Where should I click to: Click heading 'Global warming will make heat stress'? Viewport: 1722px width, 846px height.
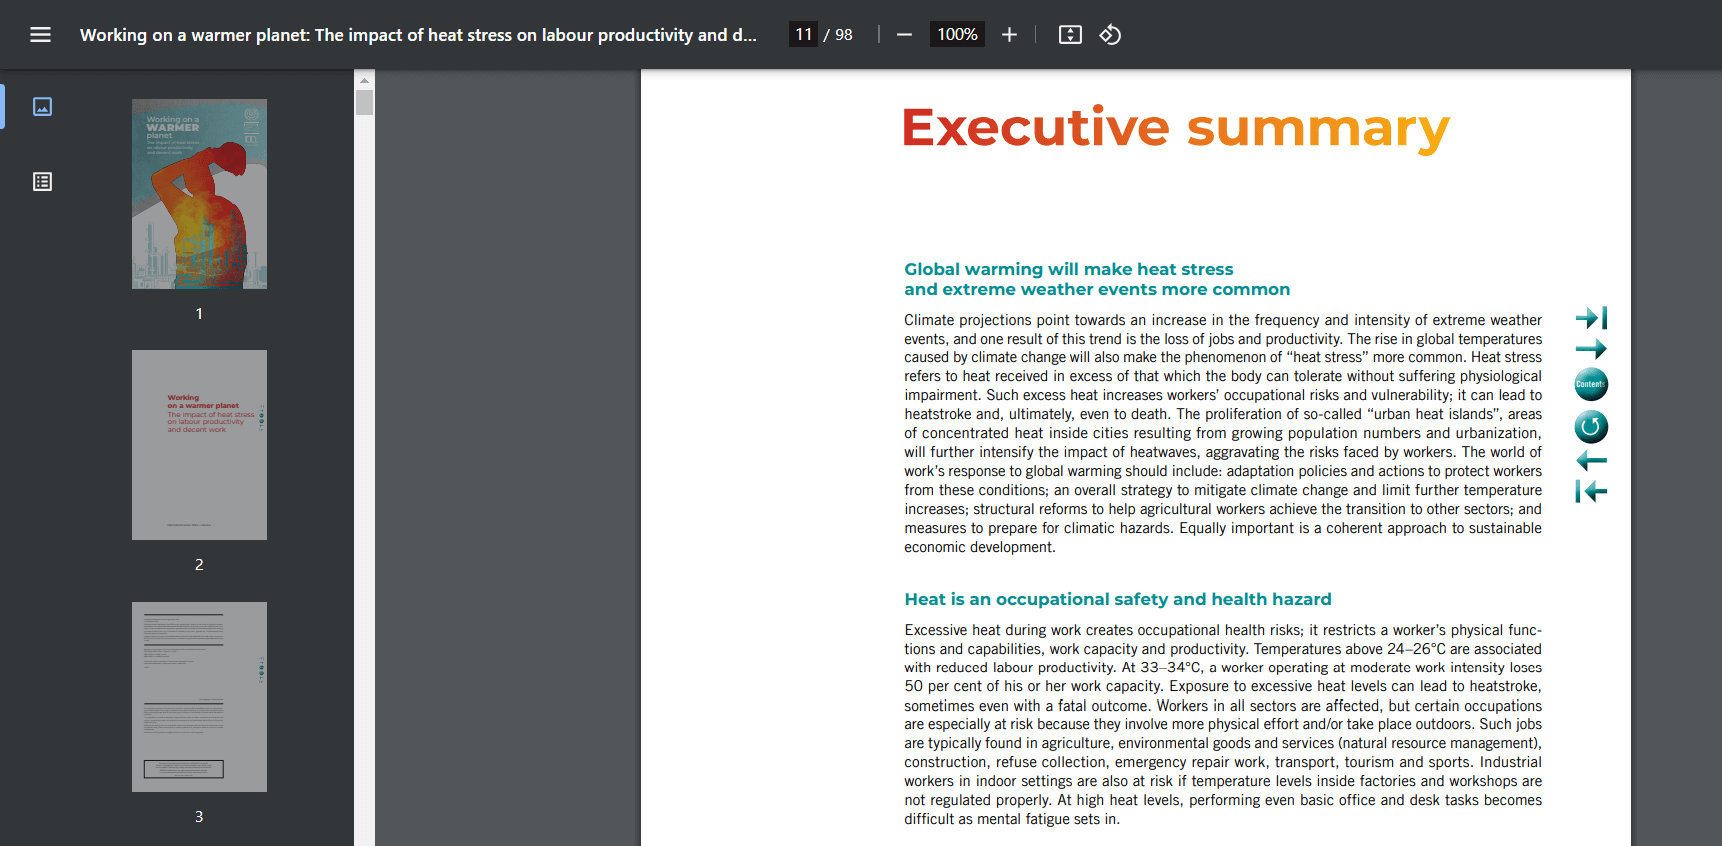click(1069, 269)
